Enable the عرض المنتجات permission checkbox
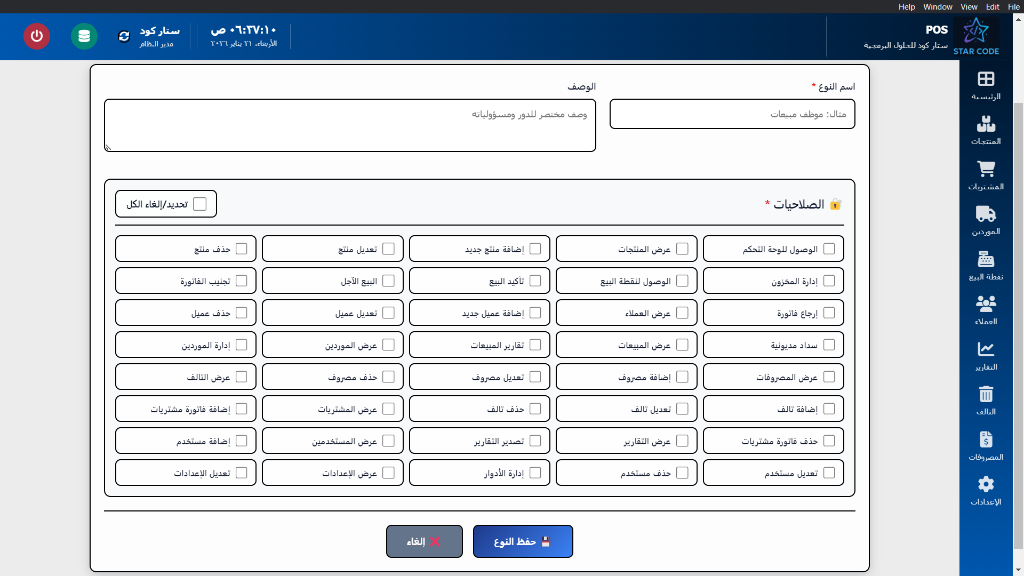This screenshot has height=576, width=1024. (x=684, y=248)
